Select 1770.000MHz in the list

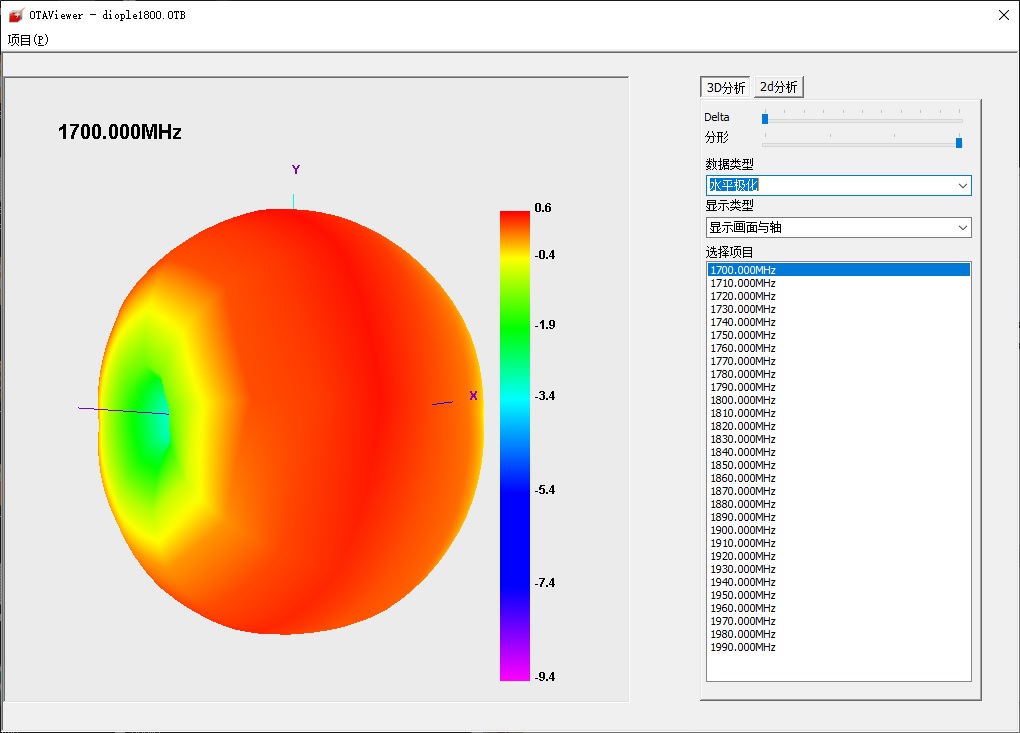tap(839, 361)
